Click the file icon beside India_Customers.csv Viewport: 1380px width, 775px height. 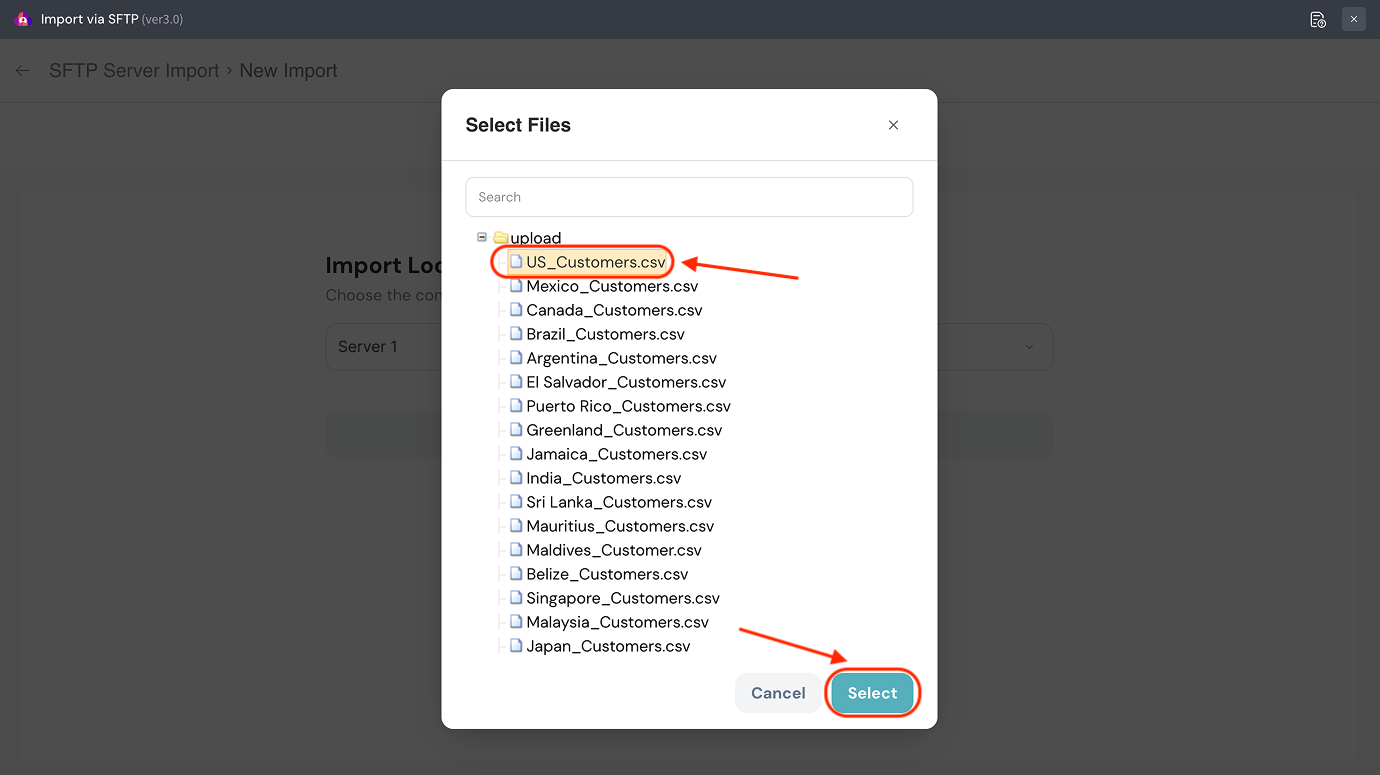pyautogui.click(x=516, y=478)
